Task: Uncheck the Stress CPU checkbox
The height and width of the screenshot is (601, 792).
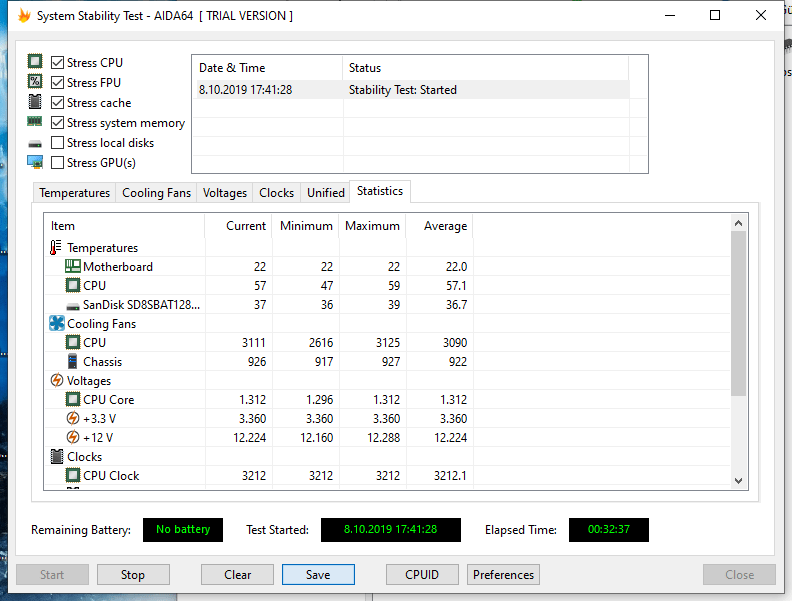Action: tap(58, 63)
